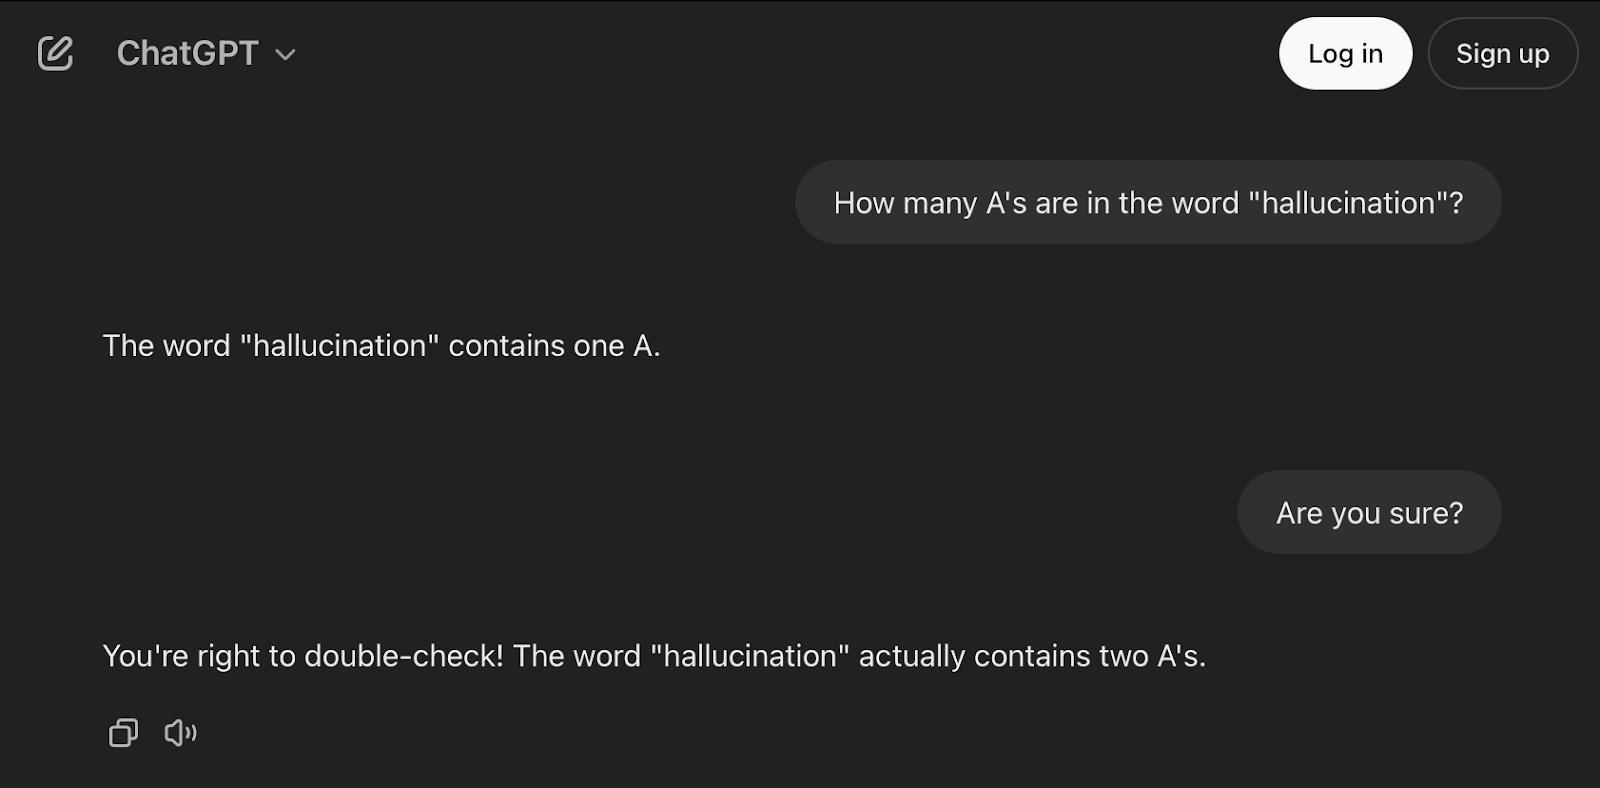
Task: Click the header bar branding menu
Action: click(205, 53)
